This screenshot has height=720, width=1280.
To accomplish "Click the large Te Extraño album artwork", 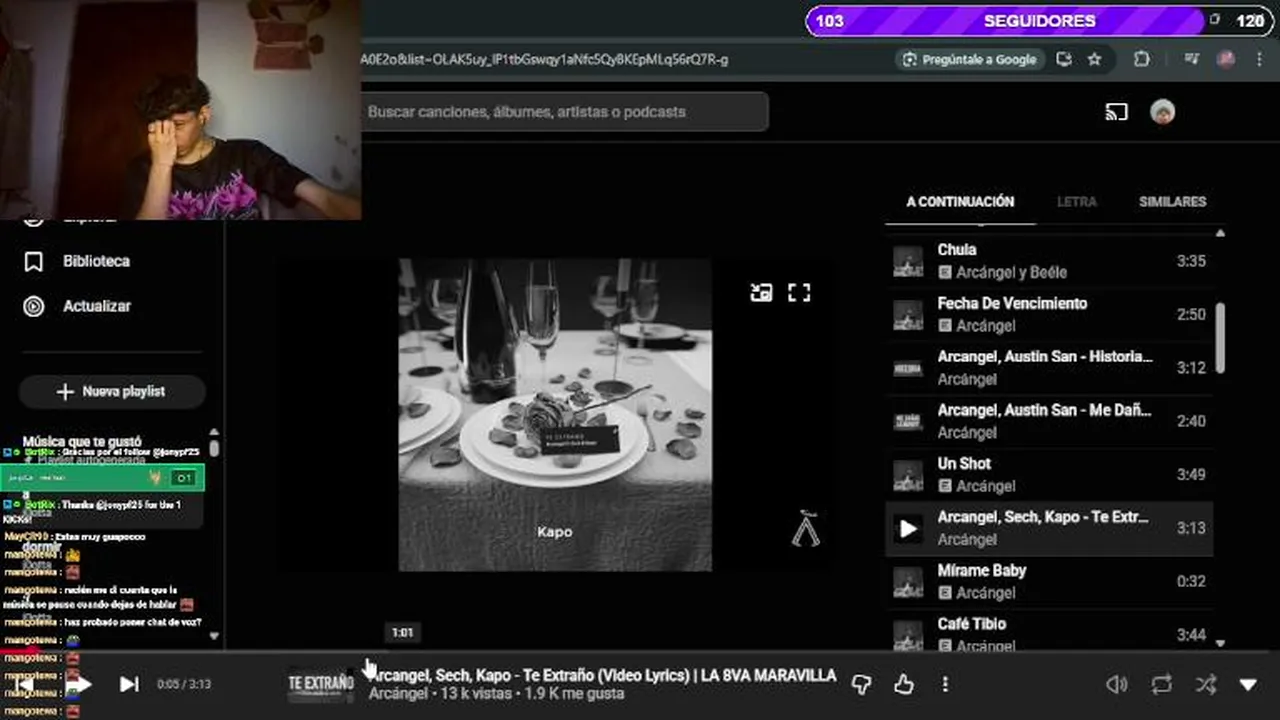I will [x=555, y=415].
